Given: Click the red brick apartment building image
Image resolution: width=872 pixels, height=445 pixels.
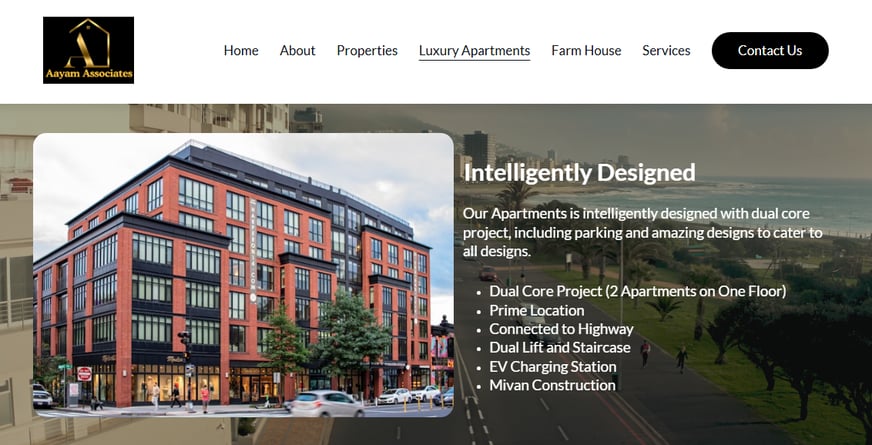Looking at the screenshot, I should 244,275.
